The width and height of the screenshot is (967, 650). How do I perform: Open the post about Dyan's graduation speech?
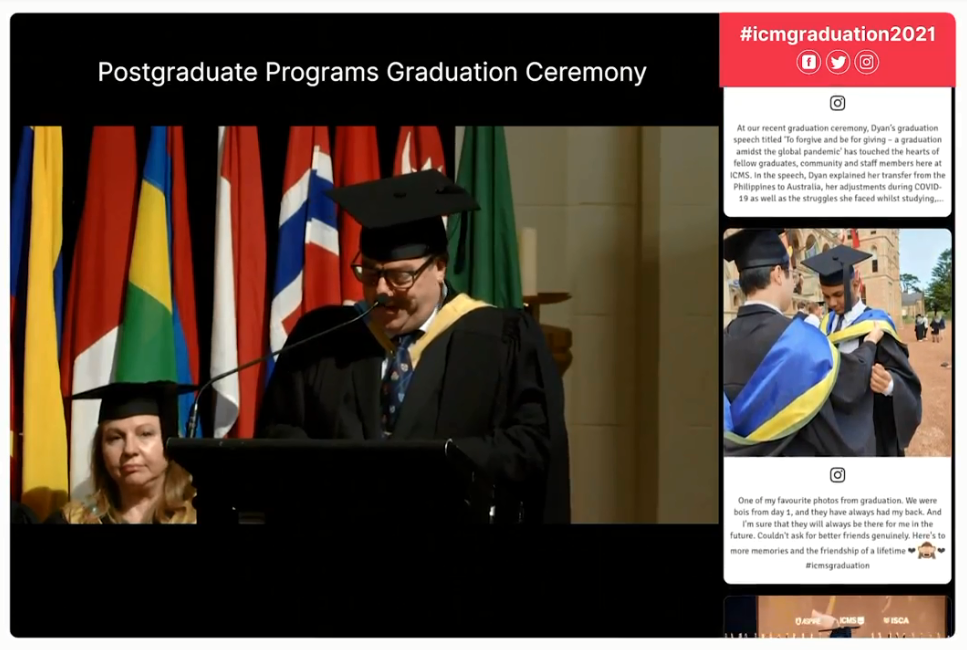point(837,163)
